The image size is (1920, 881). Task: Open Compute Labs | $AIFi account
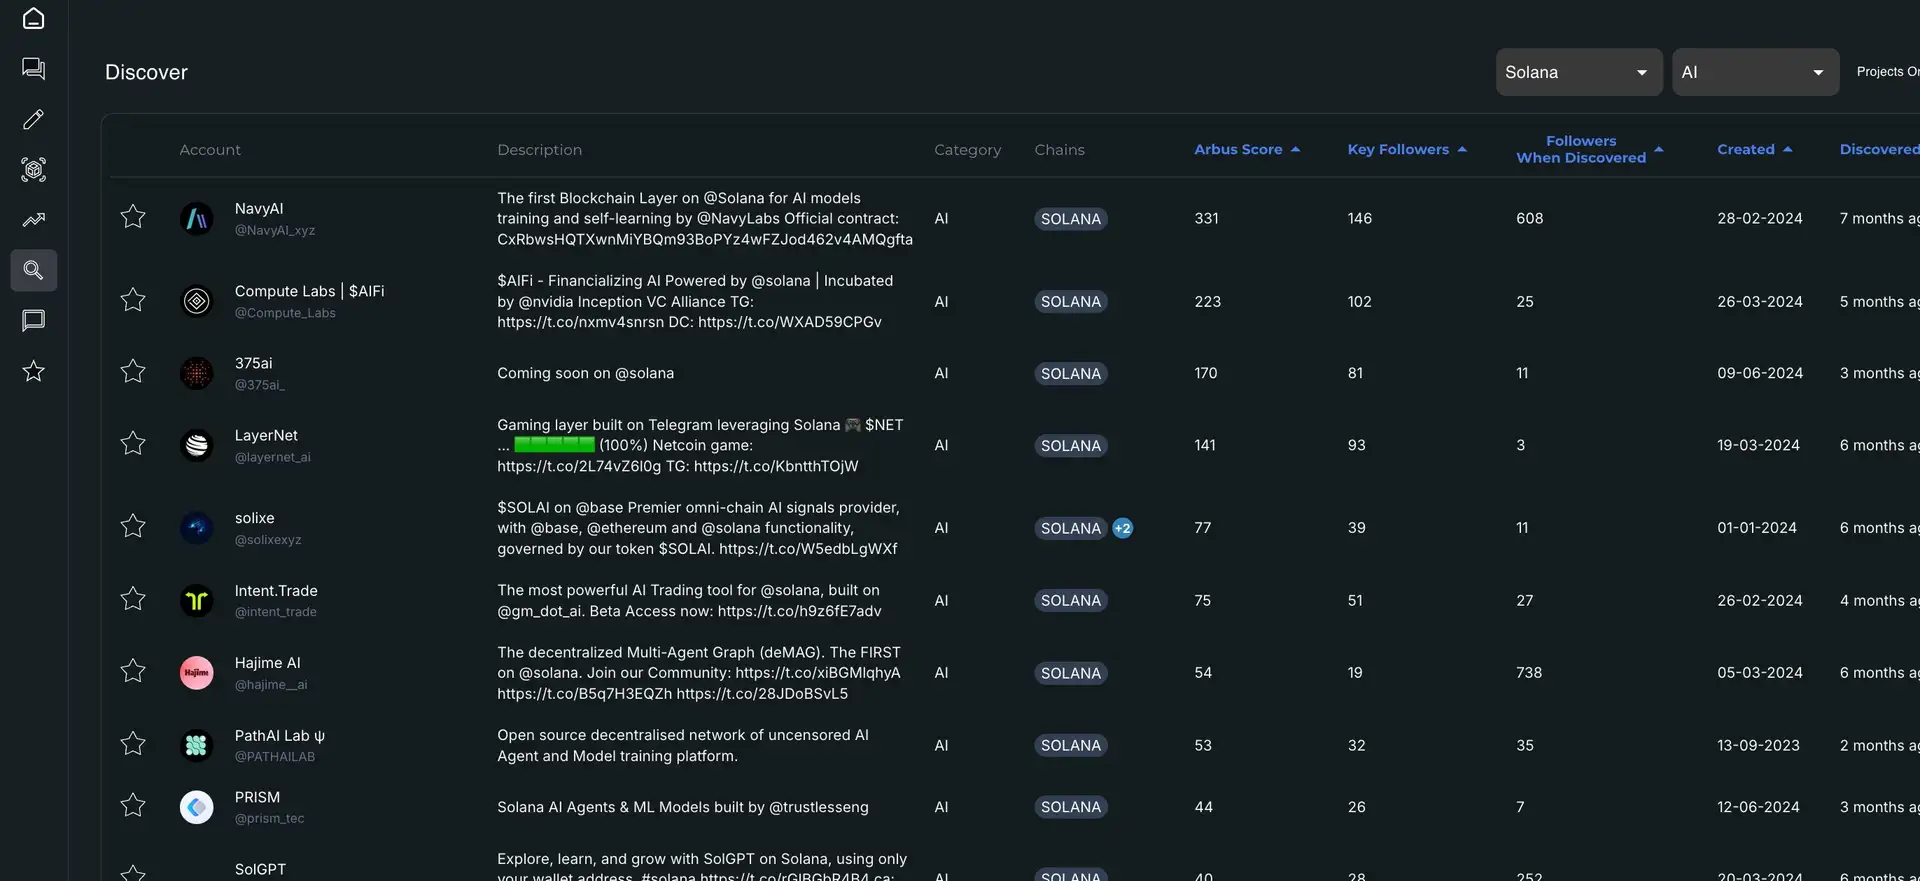(309, 291)
